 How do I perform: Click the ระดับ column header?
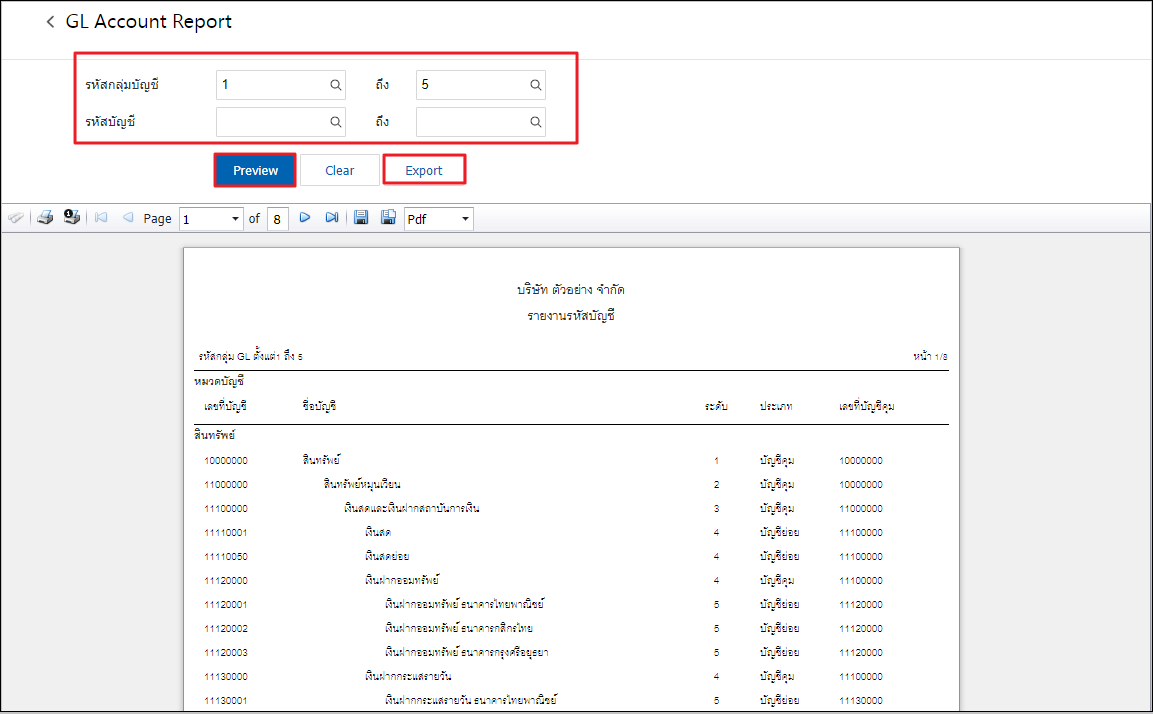[x=716, y=406]
